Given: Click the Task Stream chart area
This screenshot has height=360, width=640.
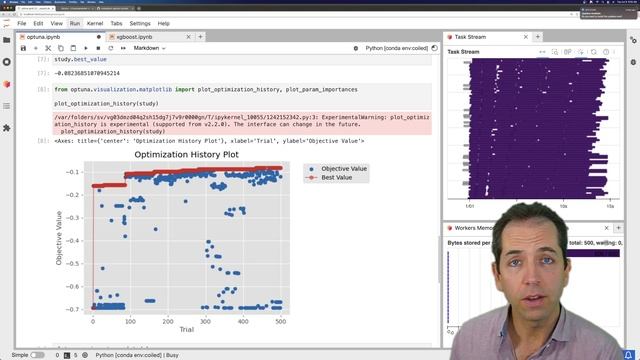Looking at the screenshot, I should point(533,129).
